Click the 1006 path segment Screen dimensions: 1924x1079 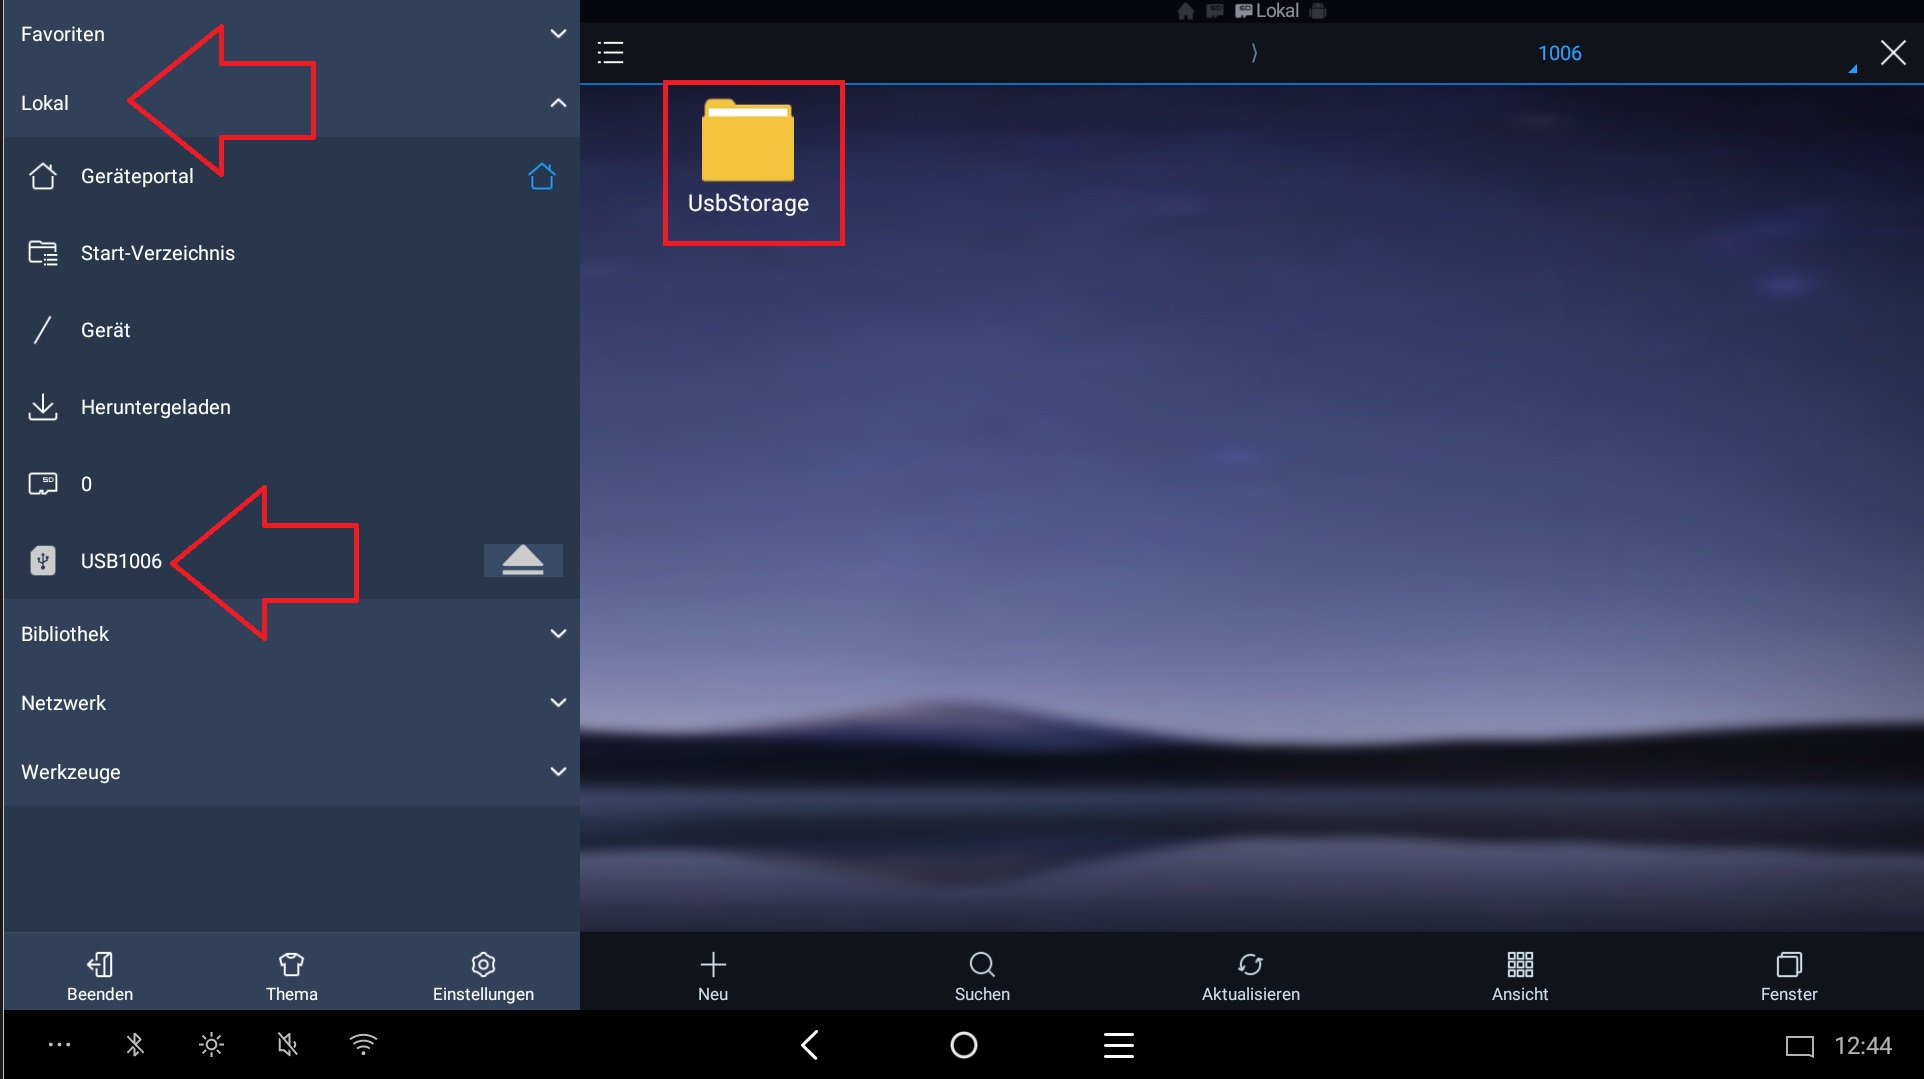tap(1560, 53)
